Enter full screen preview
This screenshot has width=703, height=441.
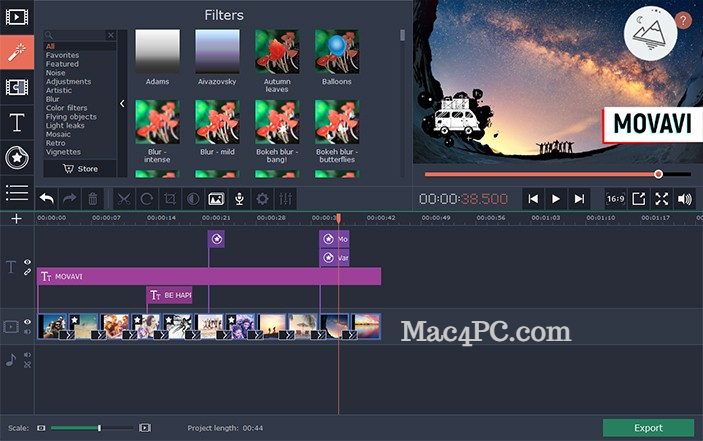click(x=662, y=199)
